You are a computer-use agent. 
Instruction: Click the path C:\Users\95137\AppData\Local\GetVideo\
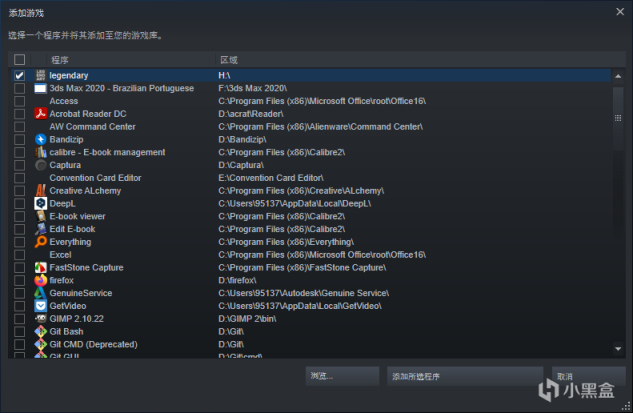point(300,306)
